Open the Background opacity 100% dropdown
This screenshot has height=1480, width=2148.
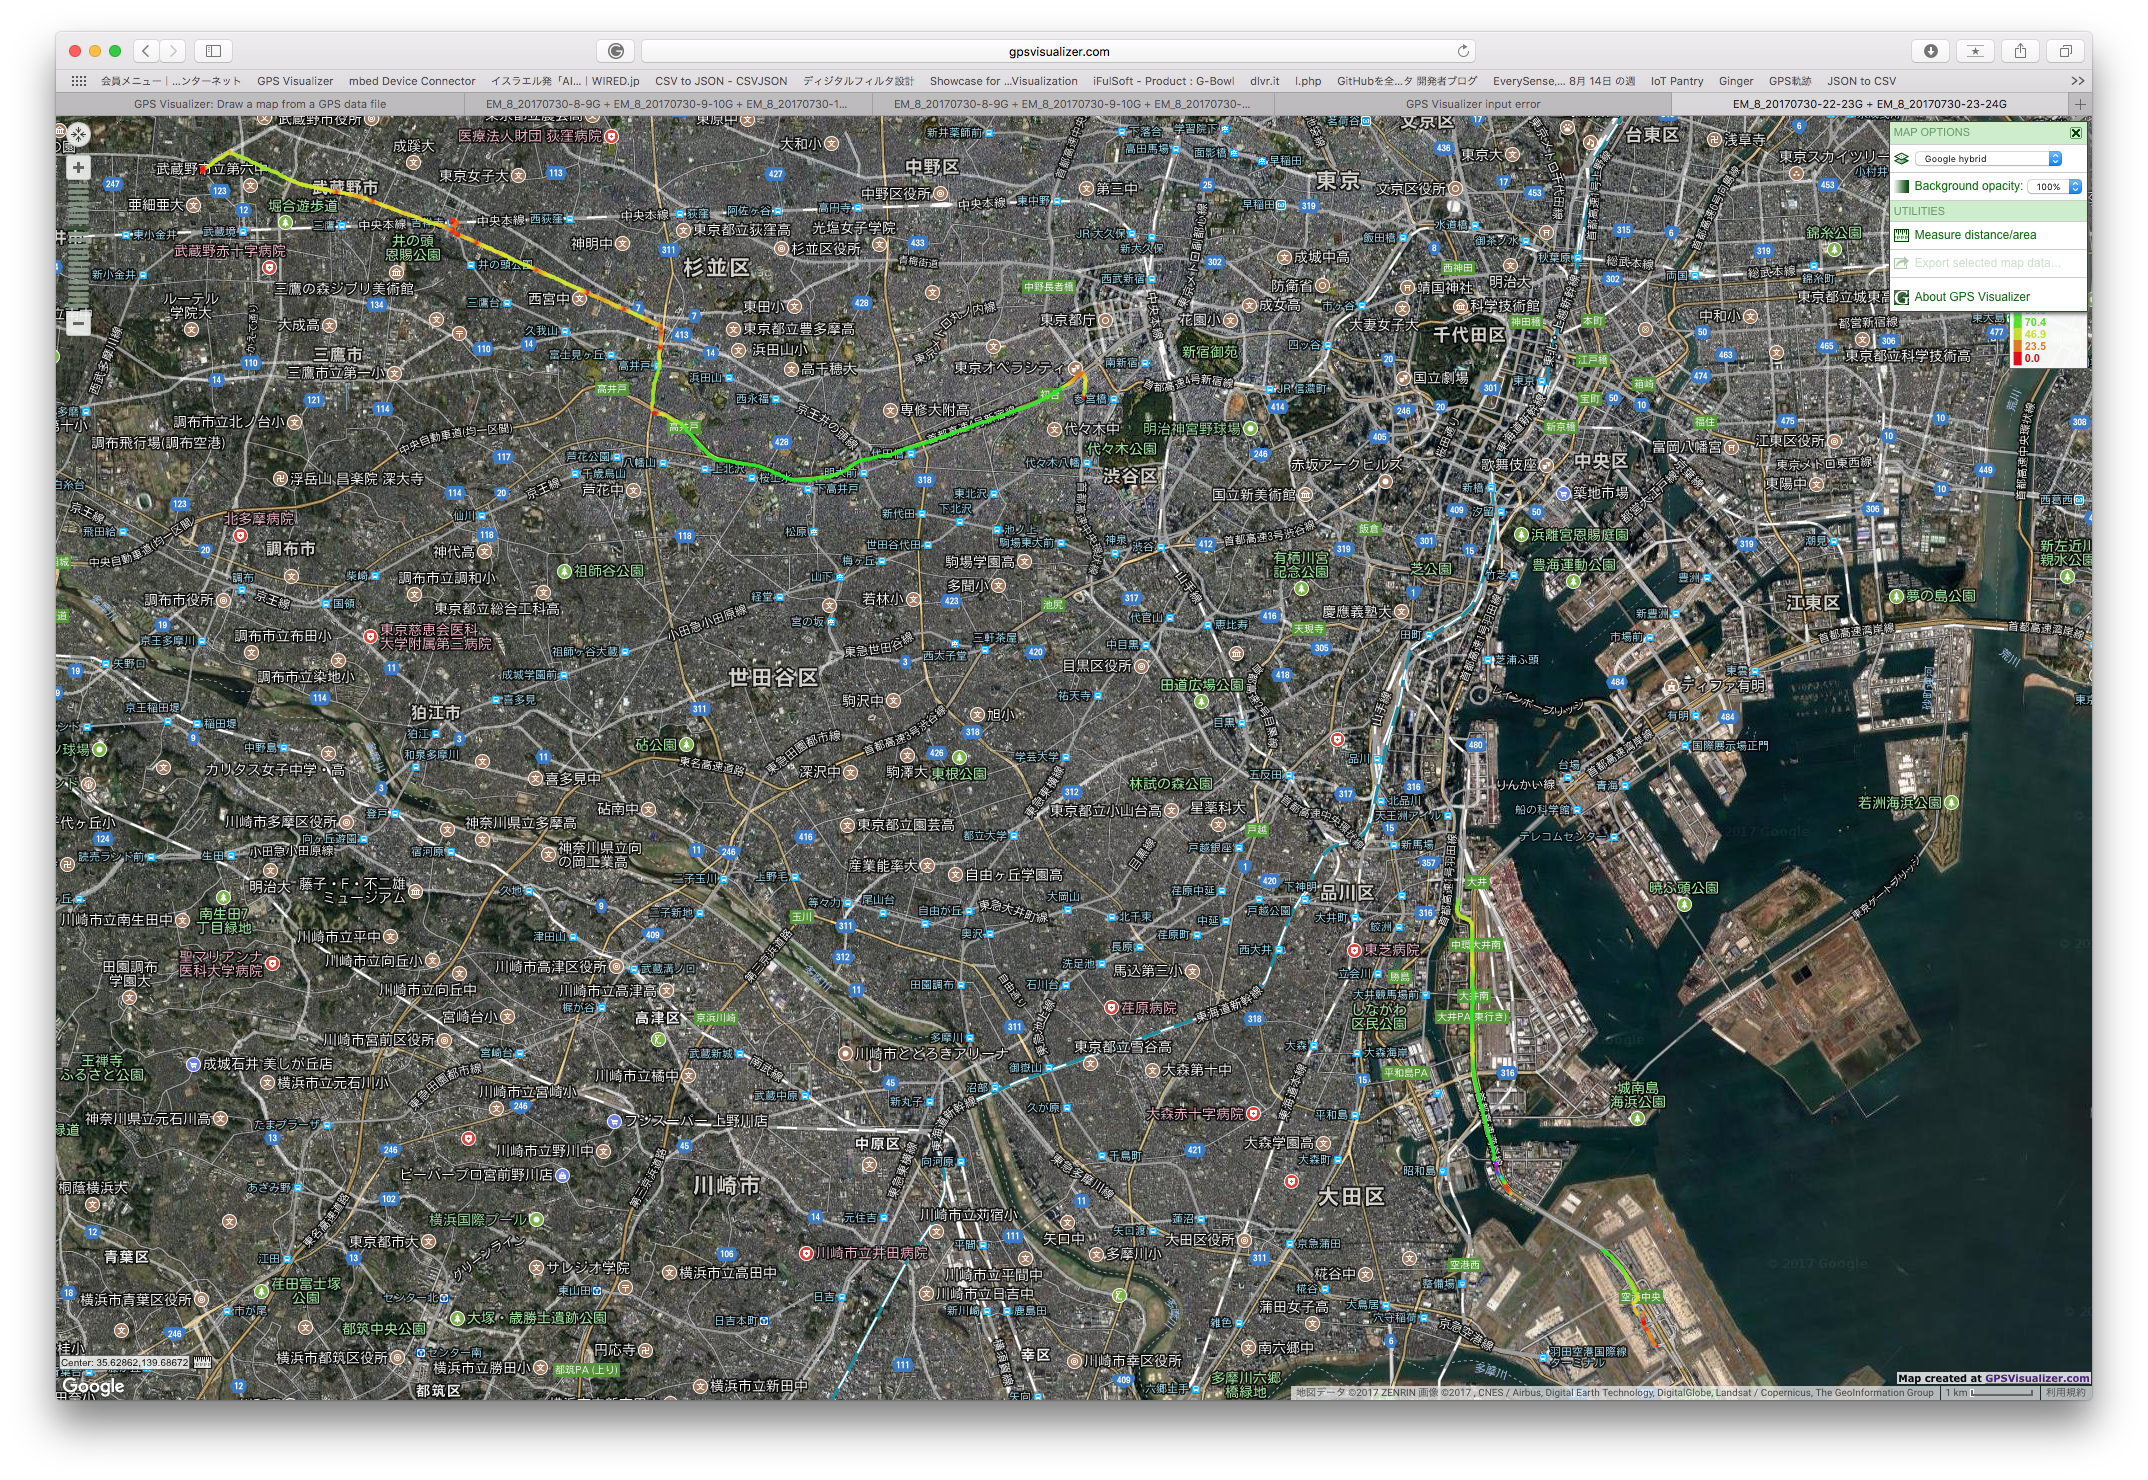pos(2054,186)
